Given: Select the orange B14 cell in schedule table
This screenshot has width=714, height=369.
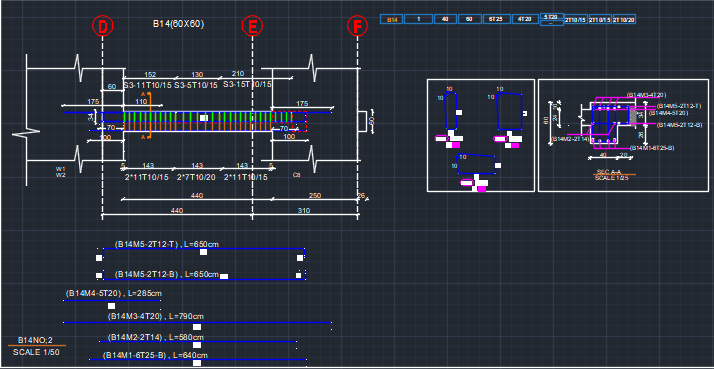Looking at the screenshot, I should [x=392, y=20].
